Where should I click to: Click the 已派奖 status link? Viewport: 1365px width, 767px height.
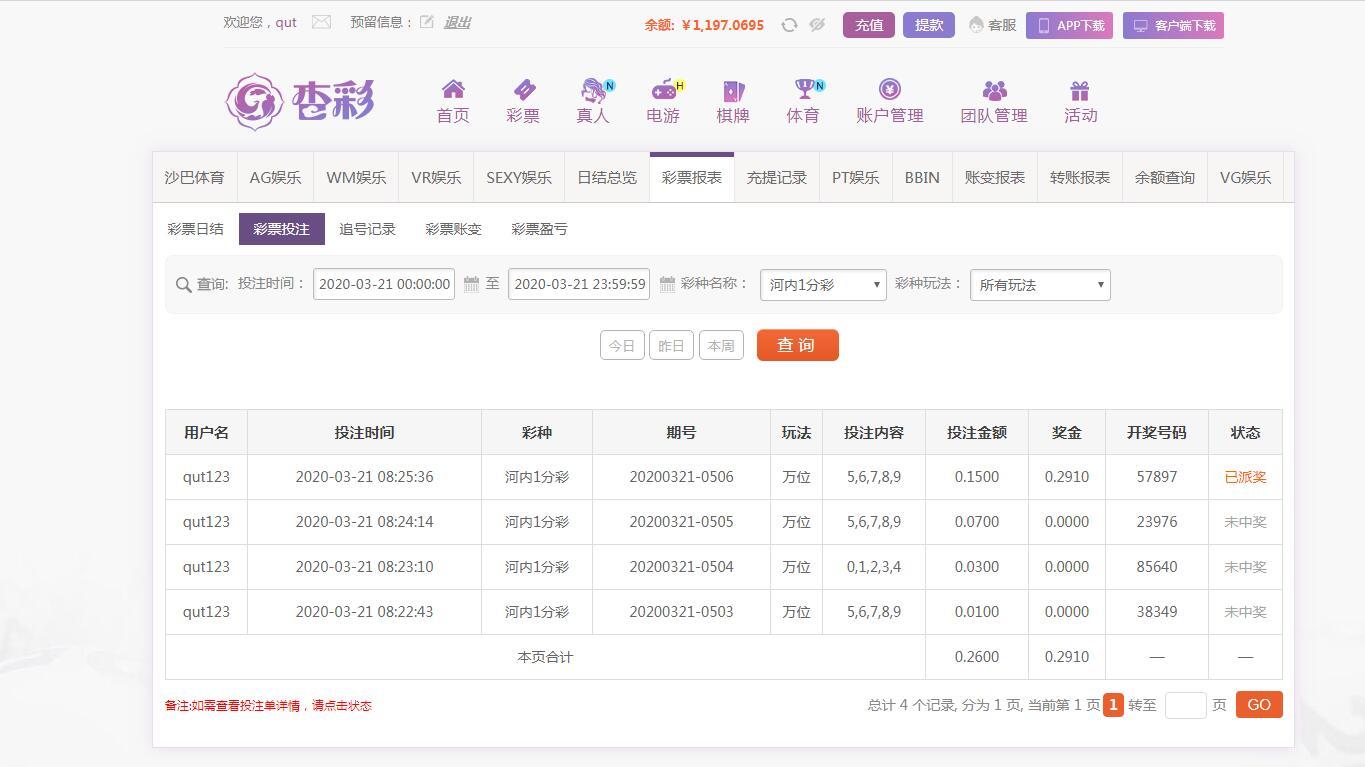click(1245, 477)
